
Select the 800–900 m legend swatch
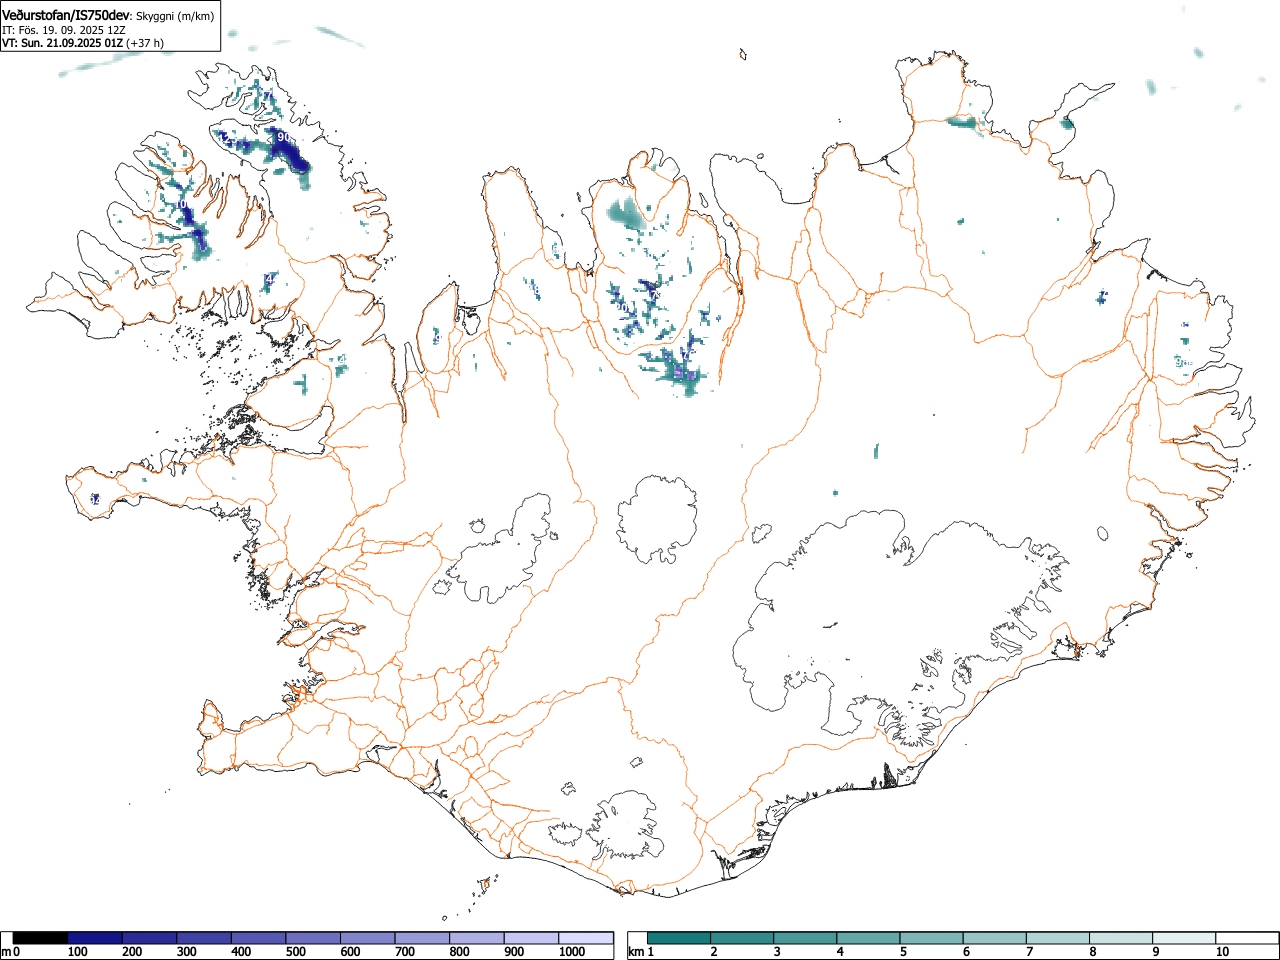click(476, 938)
